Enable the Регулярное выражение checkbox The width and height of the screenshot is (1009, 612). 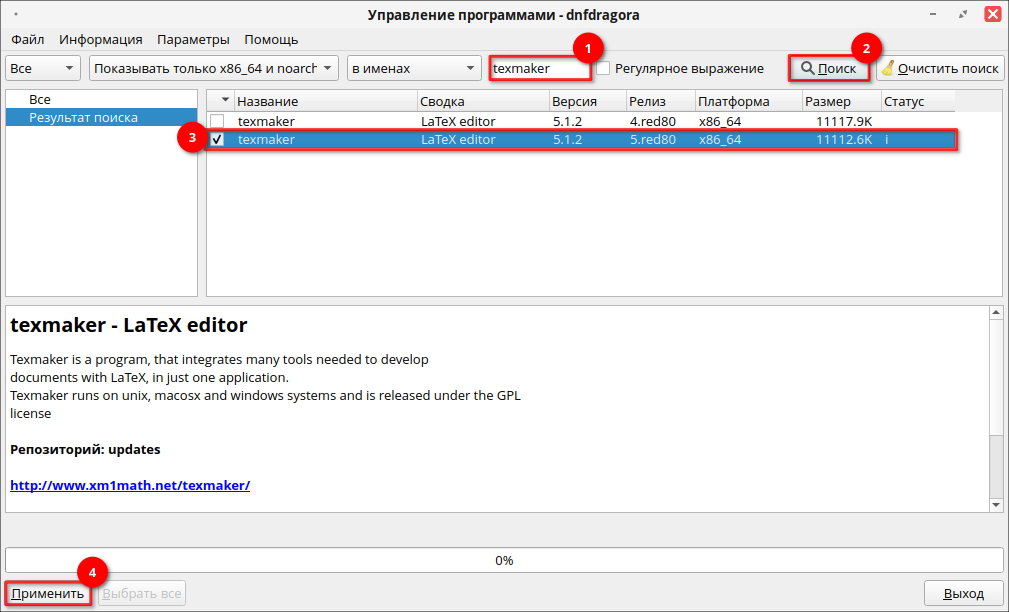pyautogui.click(x=603, y=68)
